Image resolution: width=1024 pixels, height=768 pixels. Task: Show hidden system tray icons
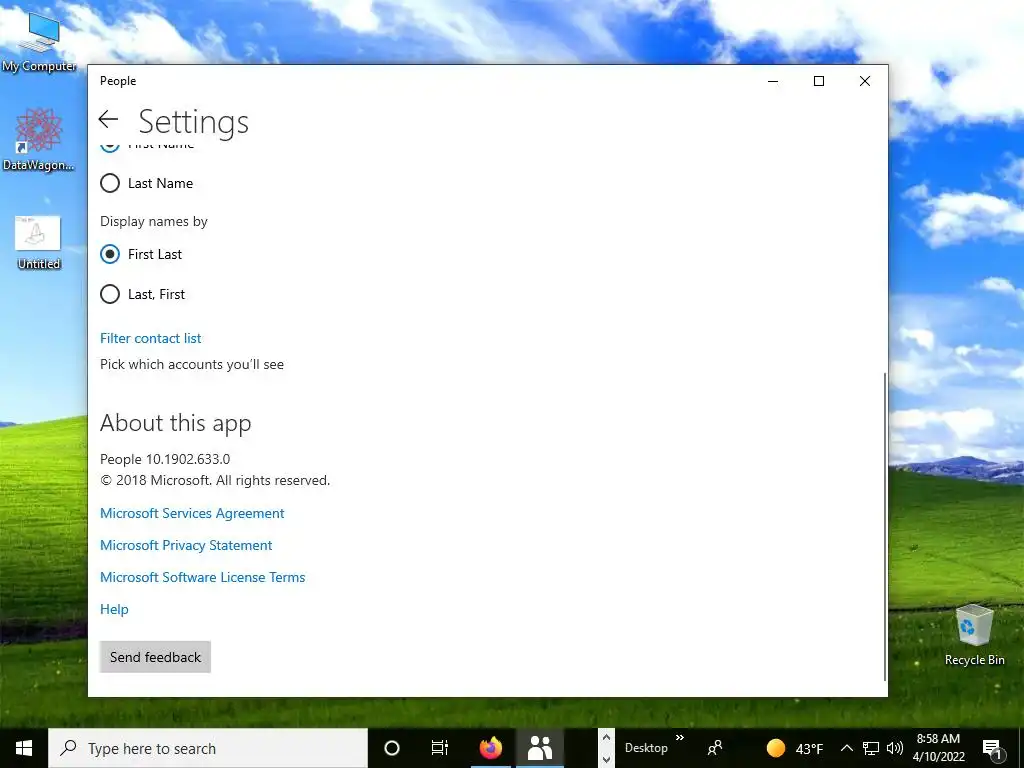click(846, 748)
